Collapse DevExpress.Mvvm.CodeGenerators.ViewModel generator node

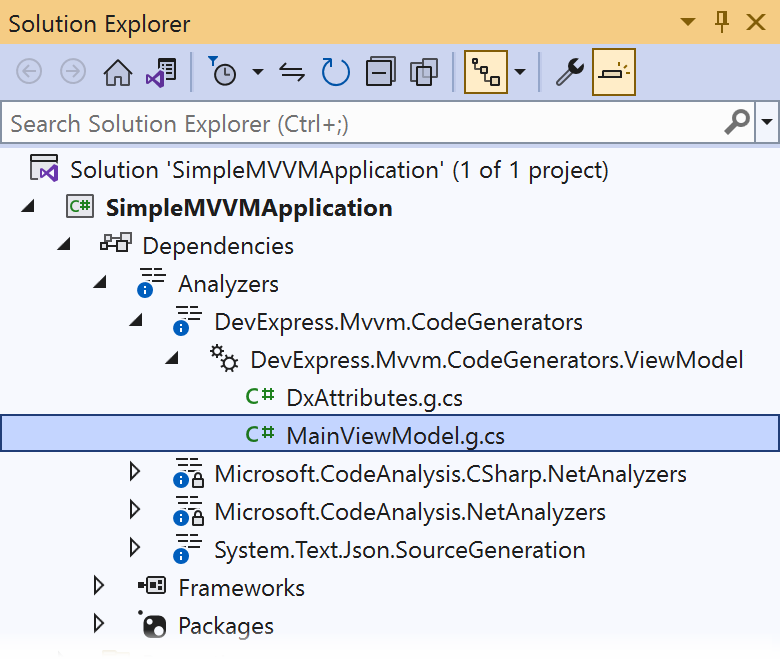coord(172,358)
